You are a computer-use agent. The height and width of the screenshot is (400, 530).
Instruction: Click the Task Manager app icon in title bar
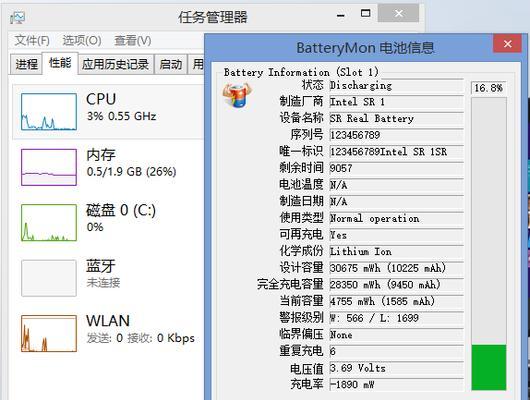(17, 17)
